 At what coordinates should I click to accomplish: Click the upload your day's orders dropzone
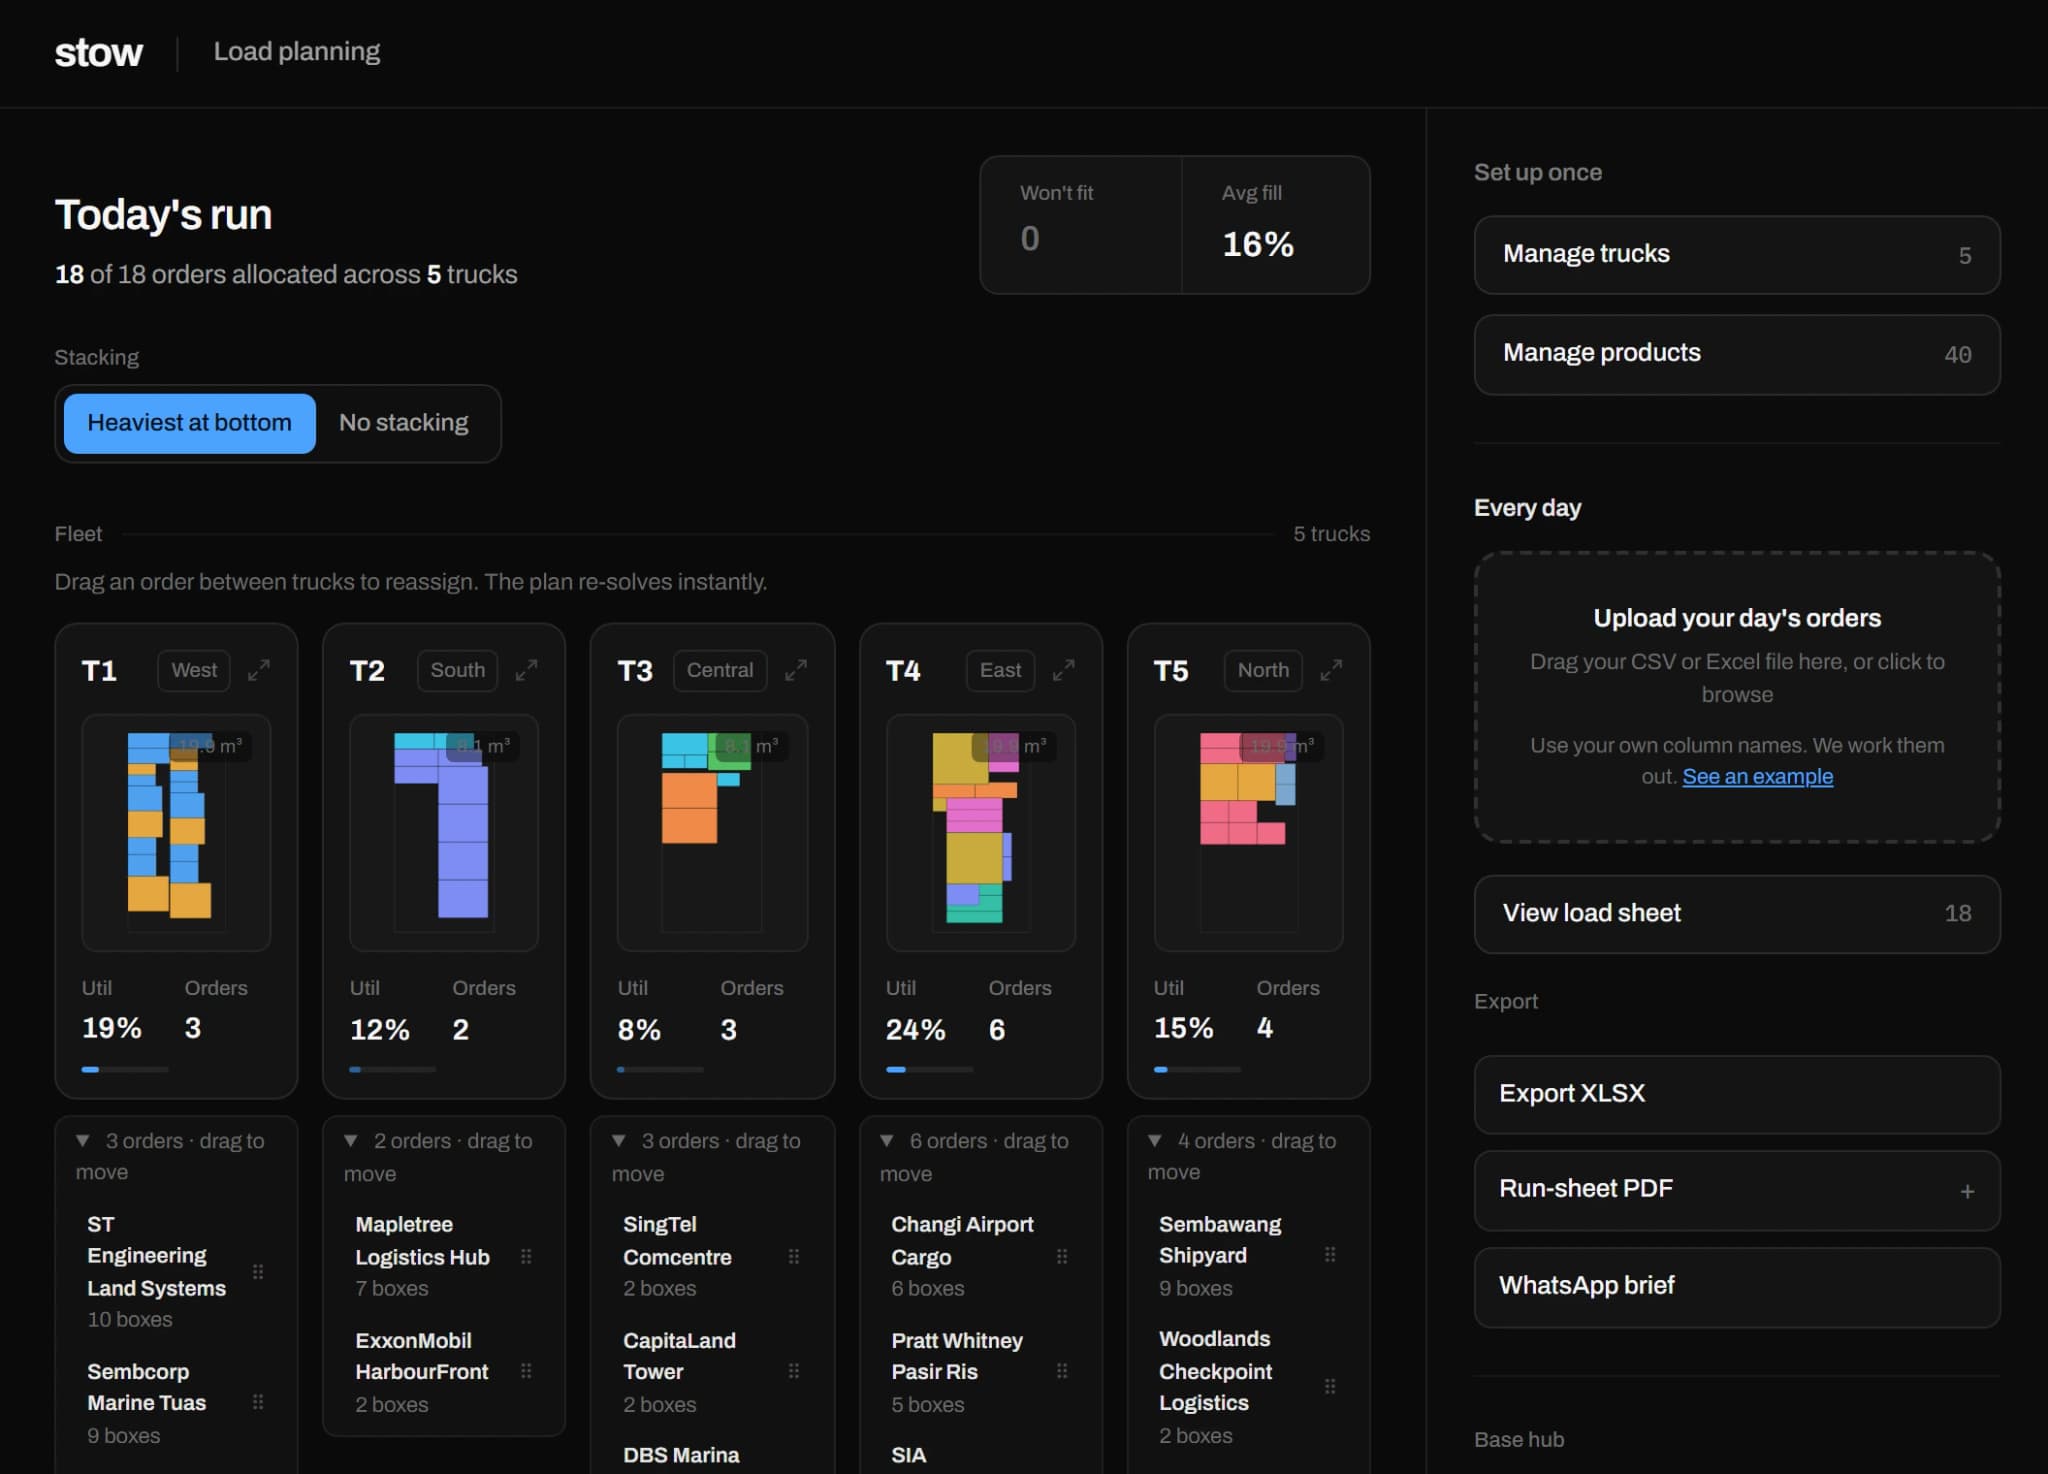tap(1737, 697)
